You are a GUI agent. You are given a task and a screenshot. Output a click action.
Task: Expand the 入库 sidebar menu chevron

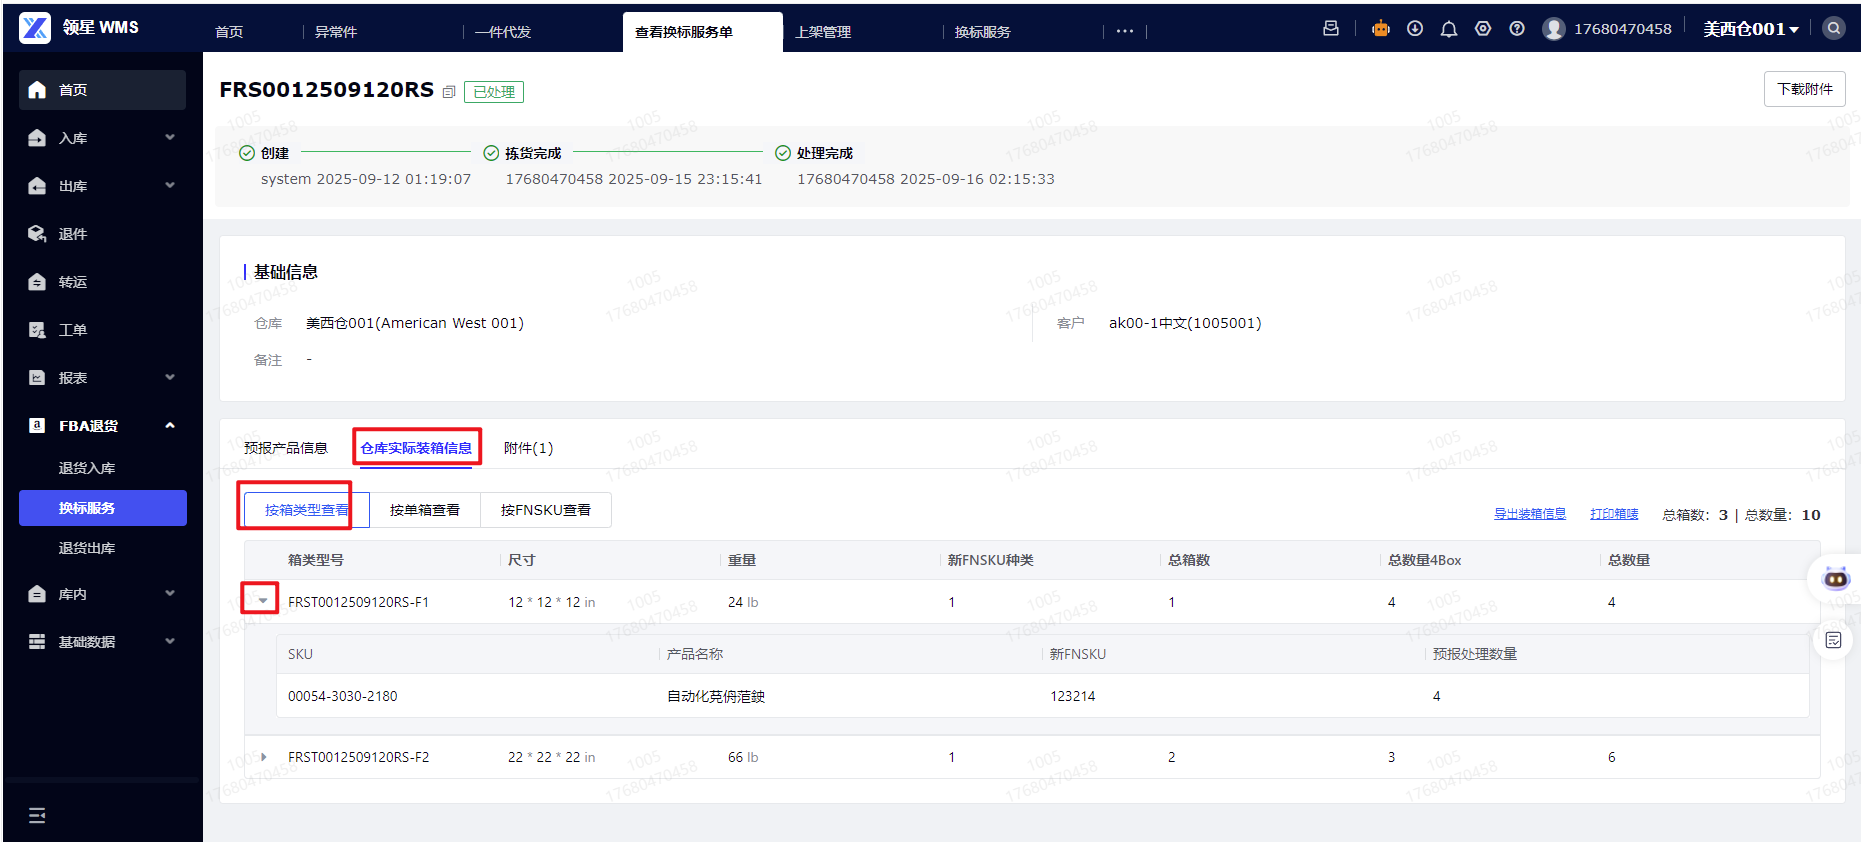point(170,137)
